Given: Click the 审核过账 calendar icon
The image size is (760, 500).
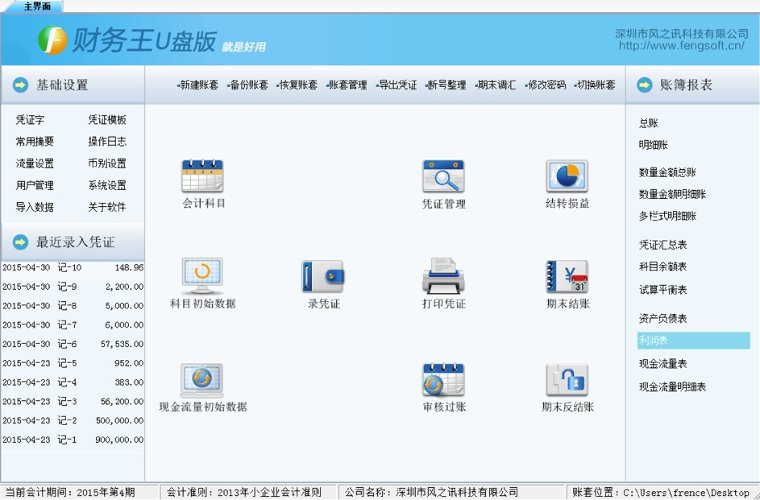Looking at the screenshot, I should pyautogui.click(x=443, y=379).
